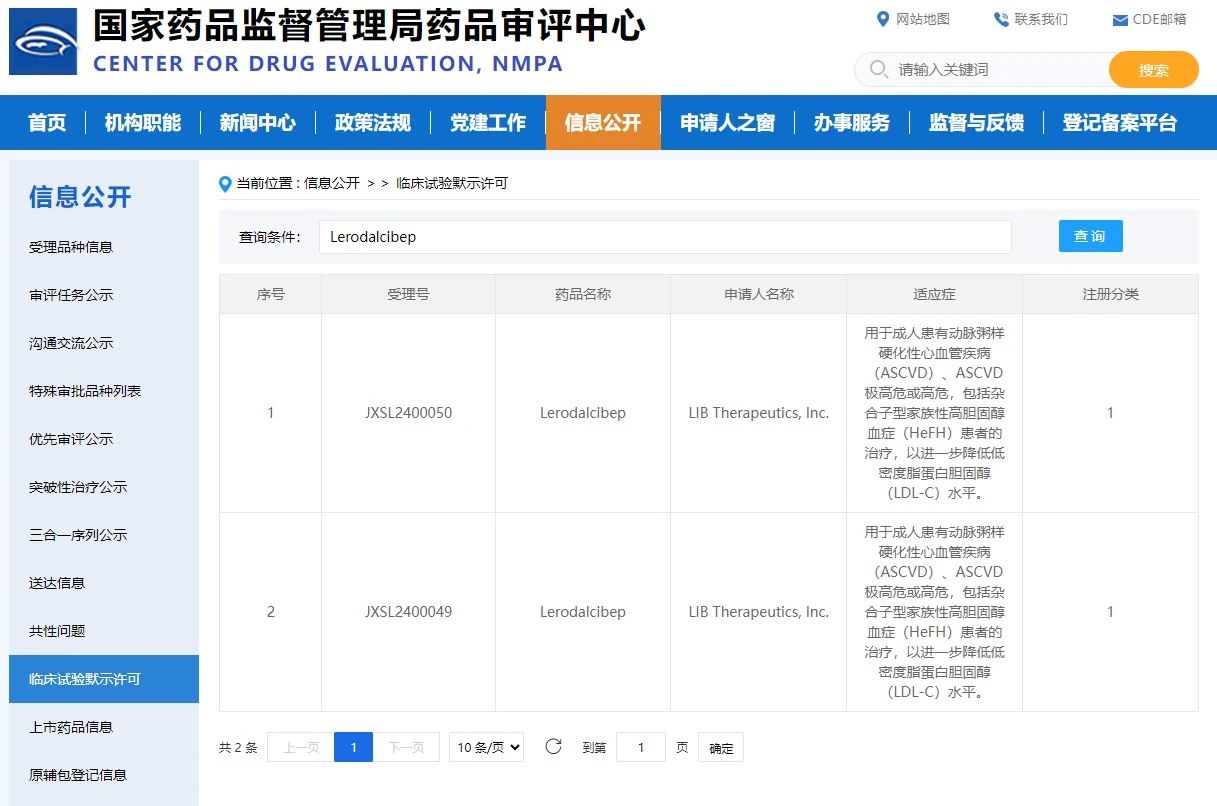Click the 序号 column header
The height and width of the screenshot is (806, 1217).
tap(271, 295)
